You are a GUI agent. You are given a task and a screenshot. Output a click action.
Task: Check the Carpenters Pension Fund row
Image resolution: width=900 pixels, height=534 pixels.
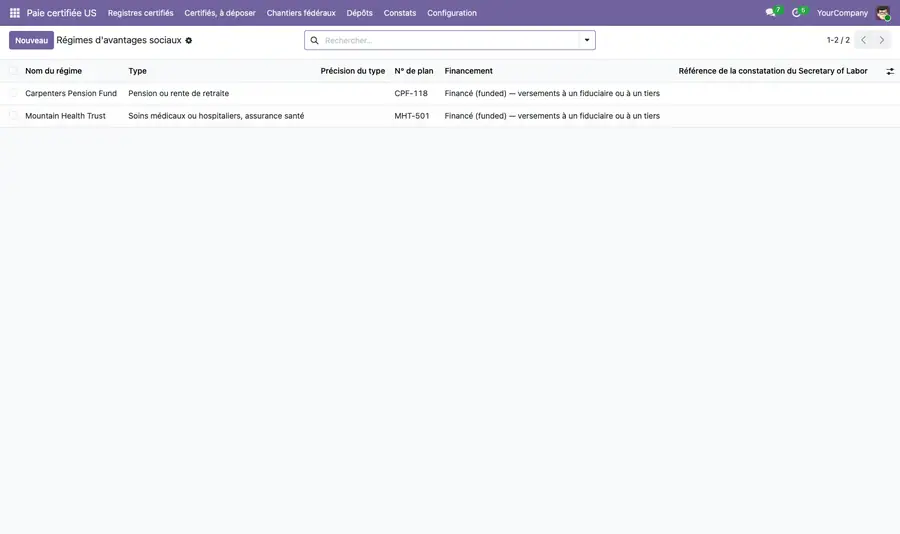[x=13, y=93]
